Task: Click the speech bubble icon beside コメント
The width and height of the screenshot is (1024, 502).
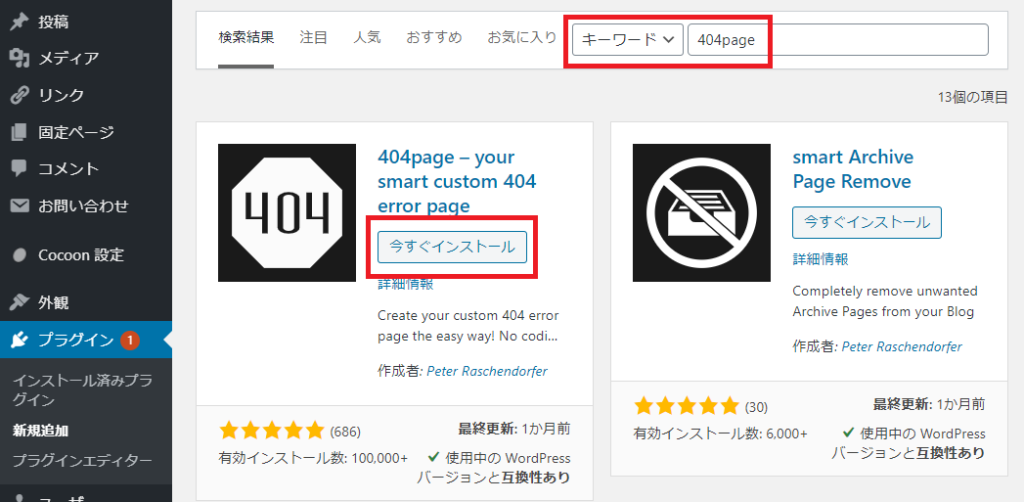Action: click(20, 169)
